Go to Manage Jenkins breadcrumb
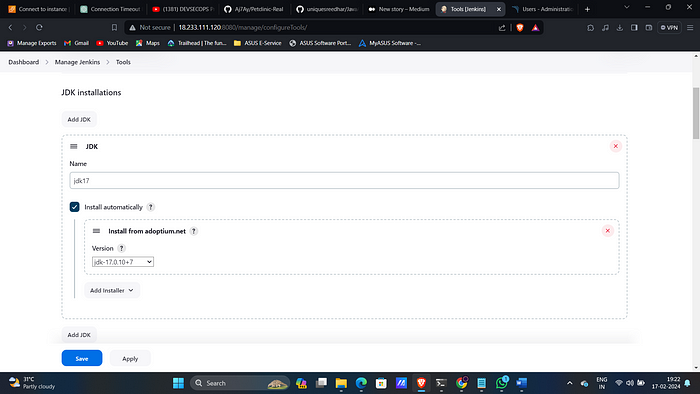Viewport: 700px width, 394px height. (77, 62)
